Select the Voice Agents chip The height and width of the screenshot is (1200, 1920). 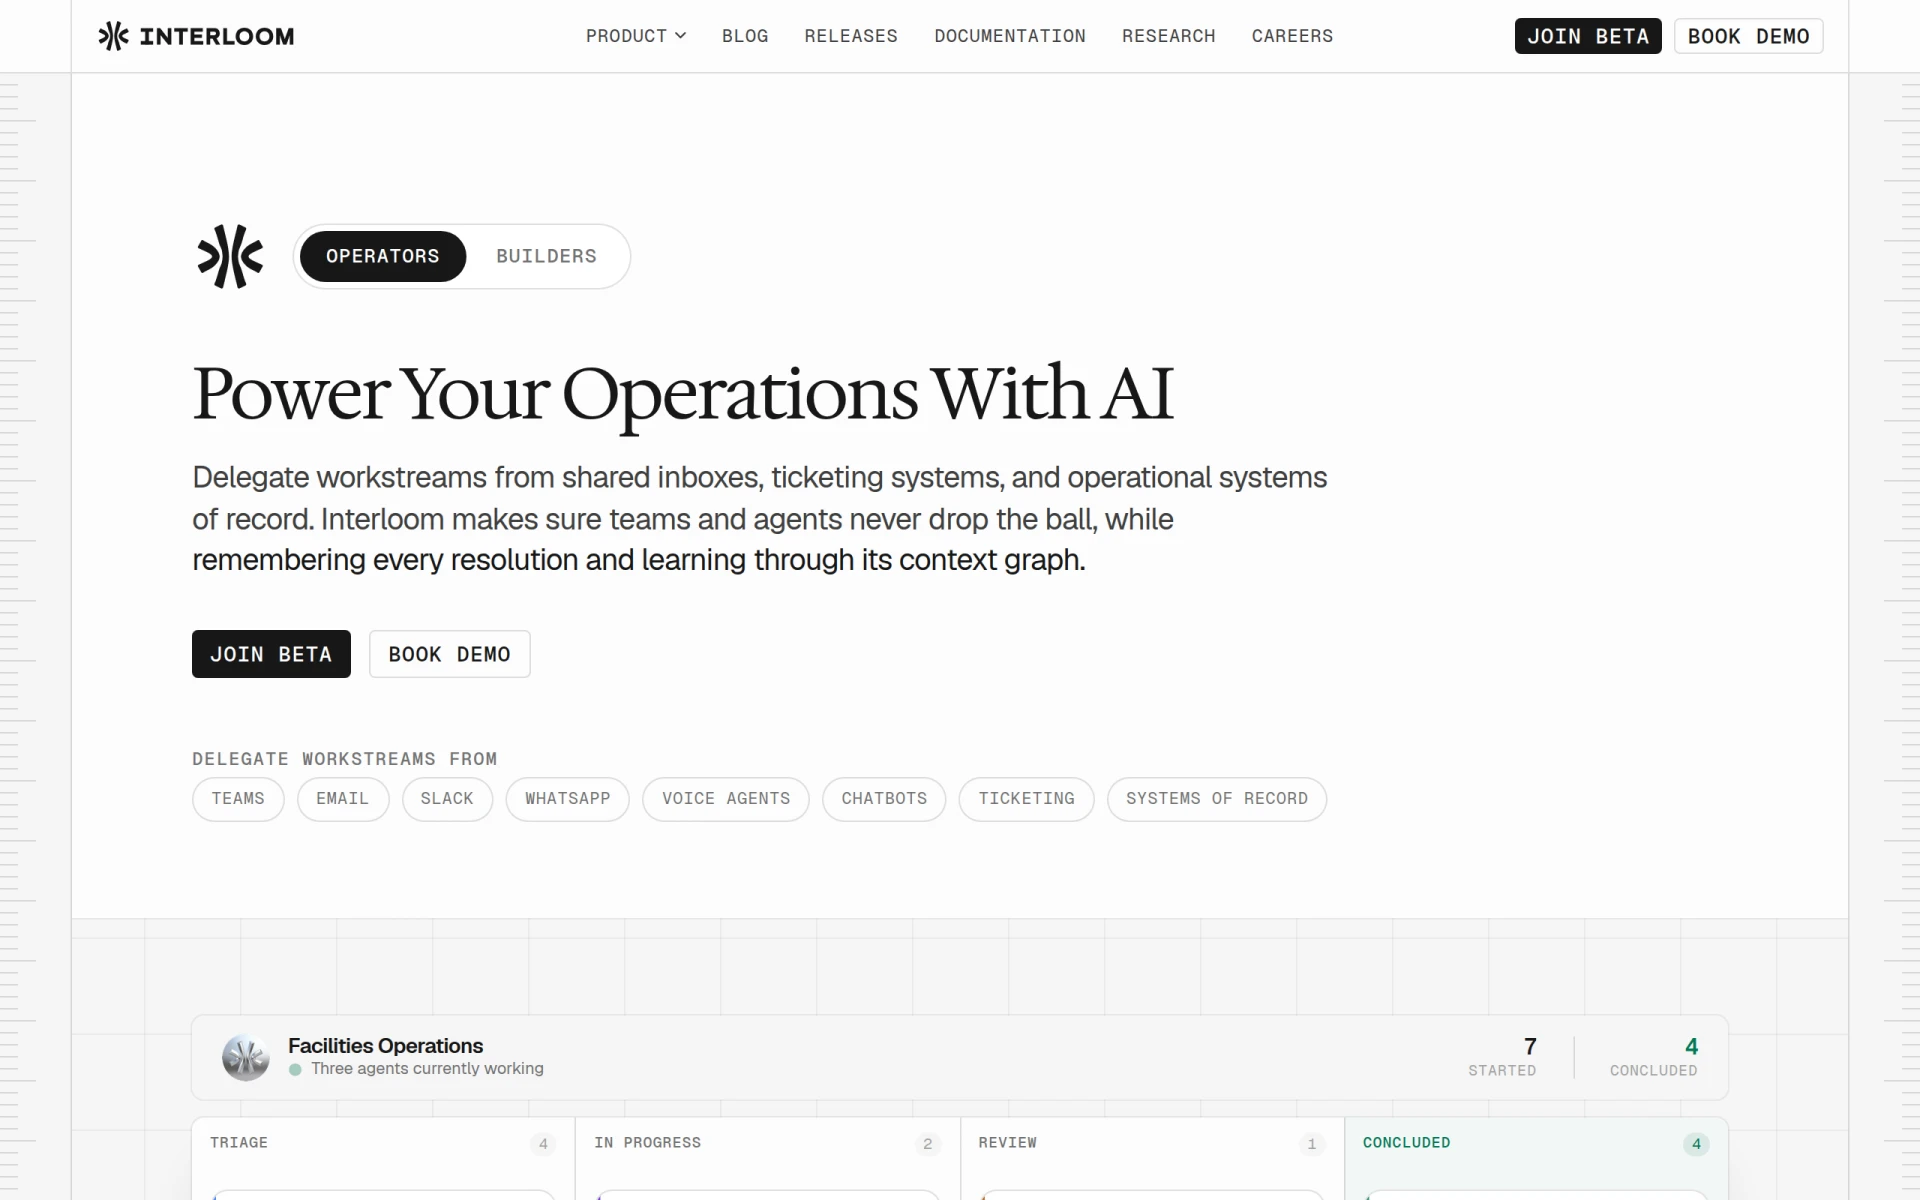pos(726,799)
